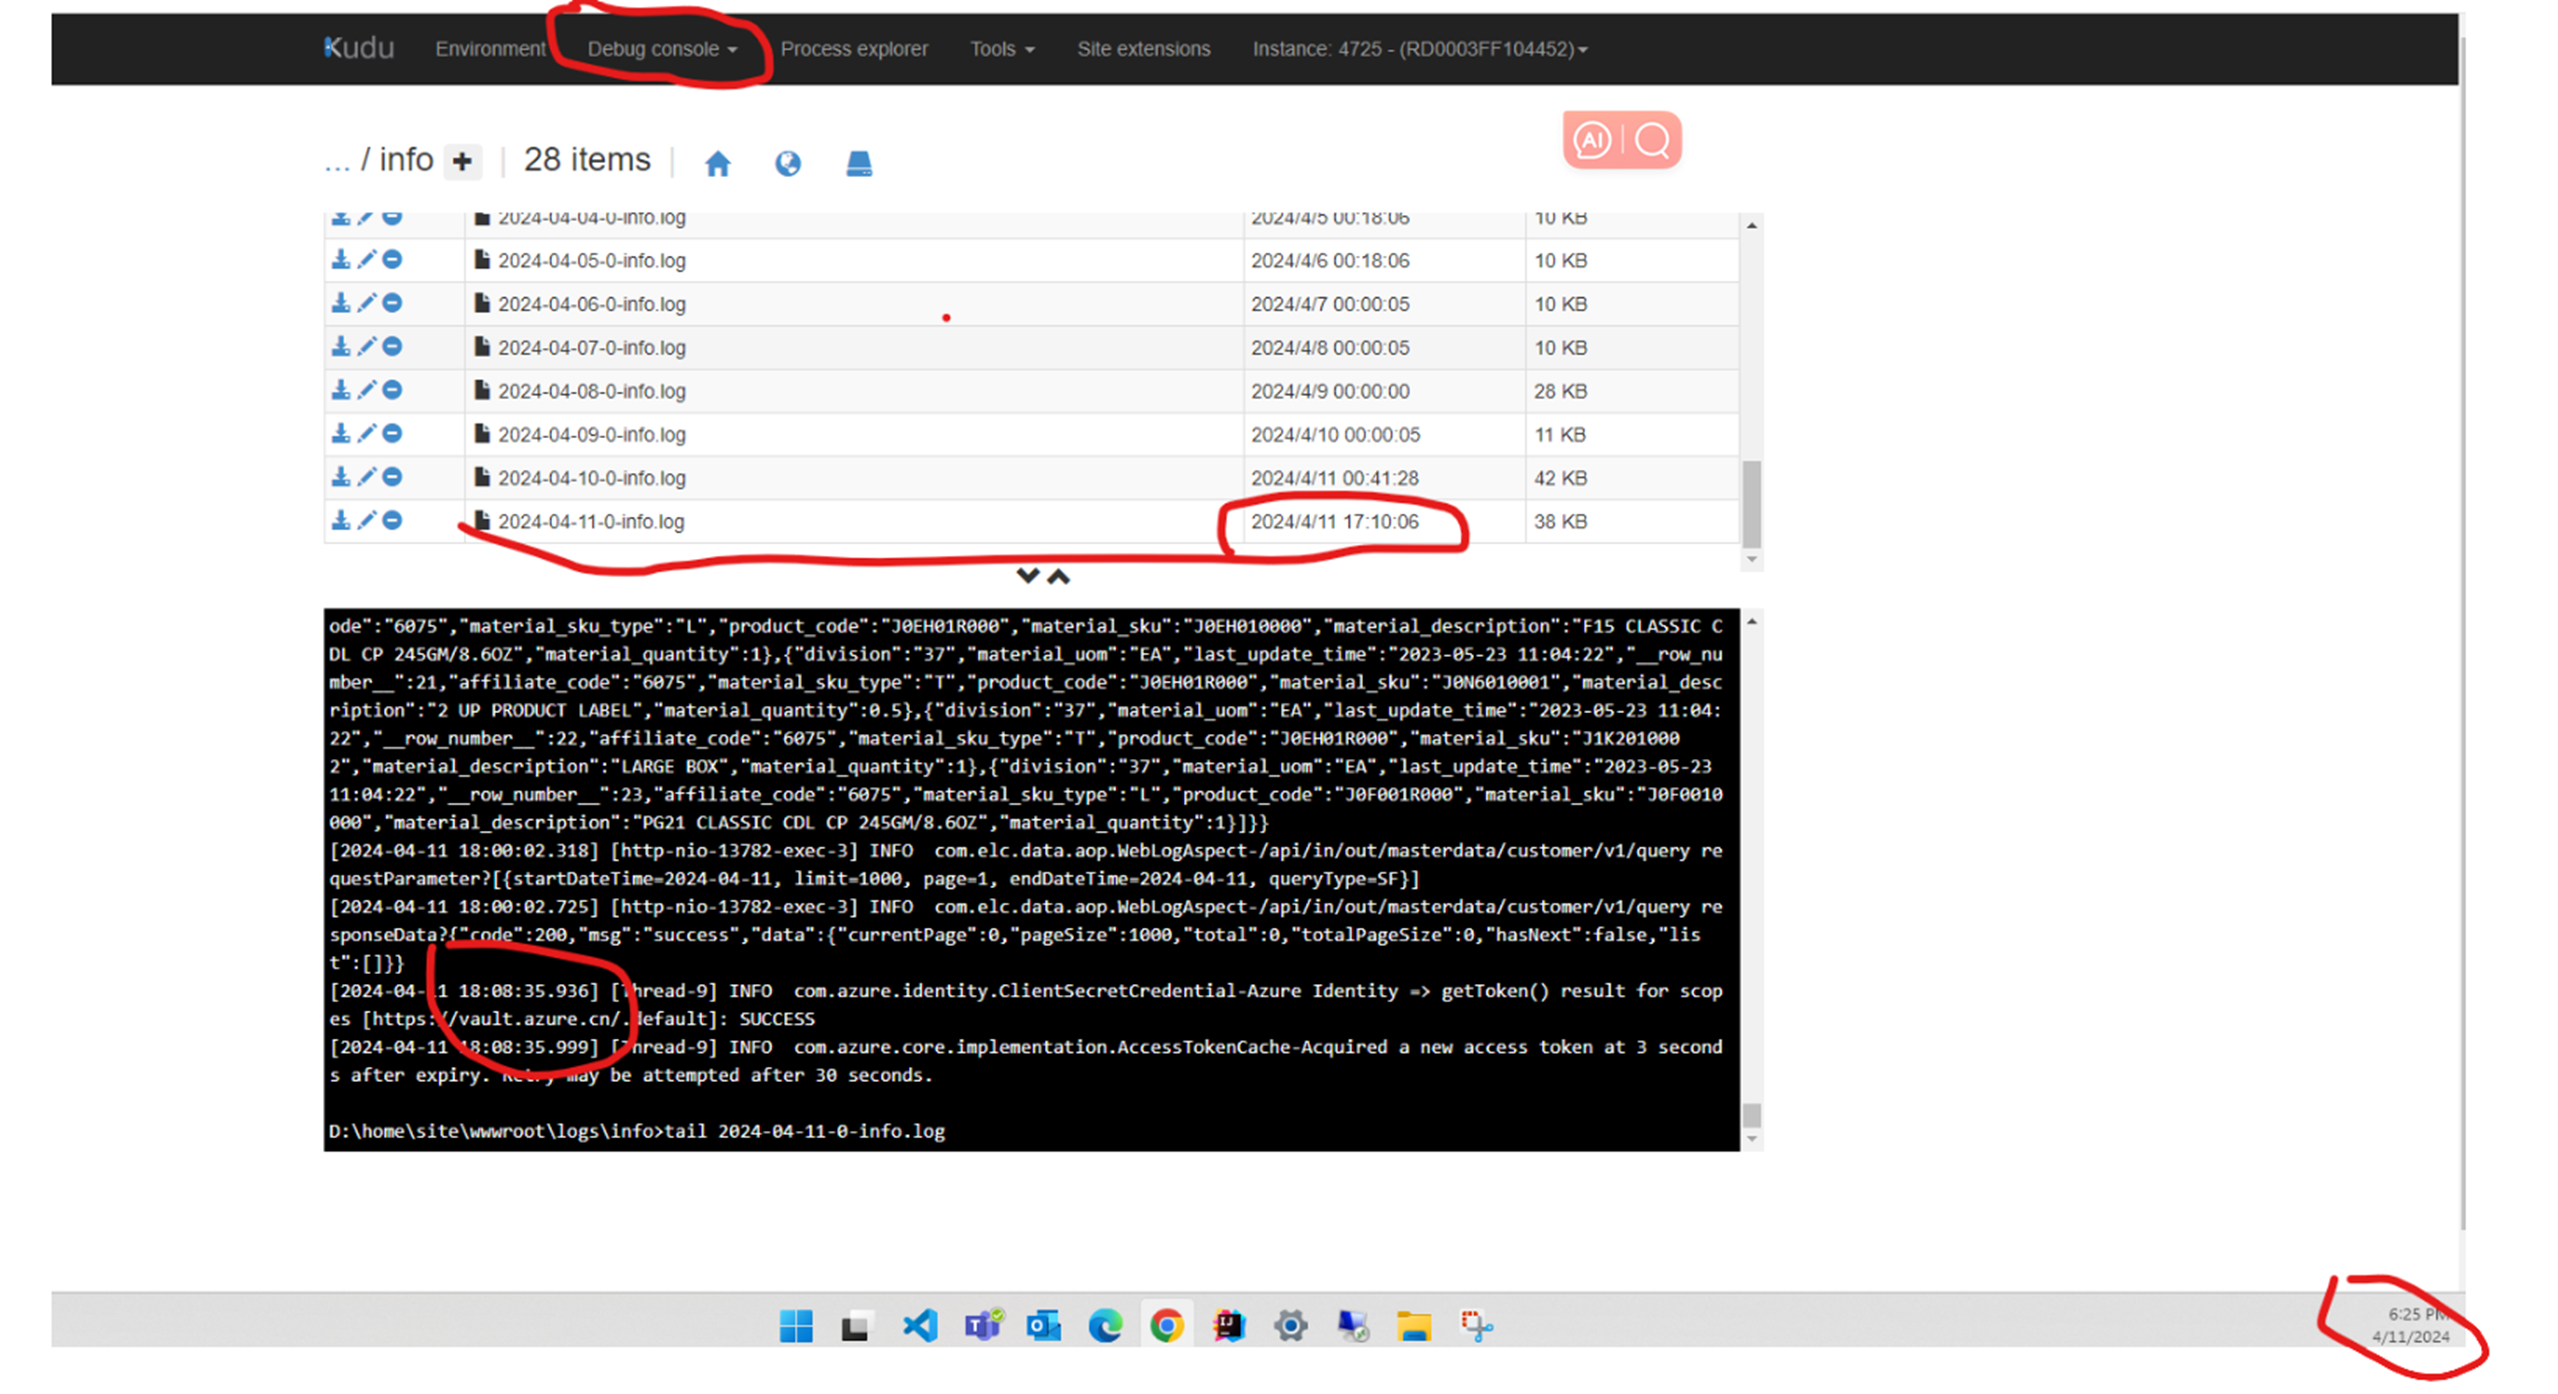Launch Chrome from the taskbar
The image size is (2558, 1394).
pyautogui.click(x=1167, y=1324)
